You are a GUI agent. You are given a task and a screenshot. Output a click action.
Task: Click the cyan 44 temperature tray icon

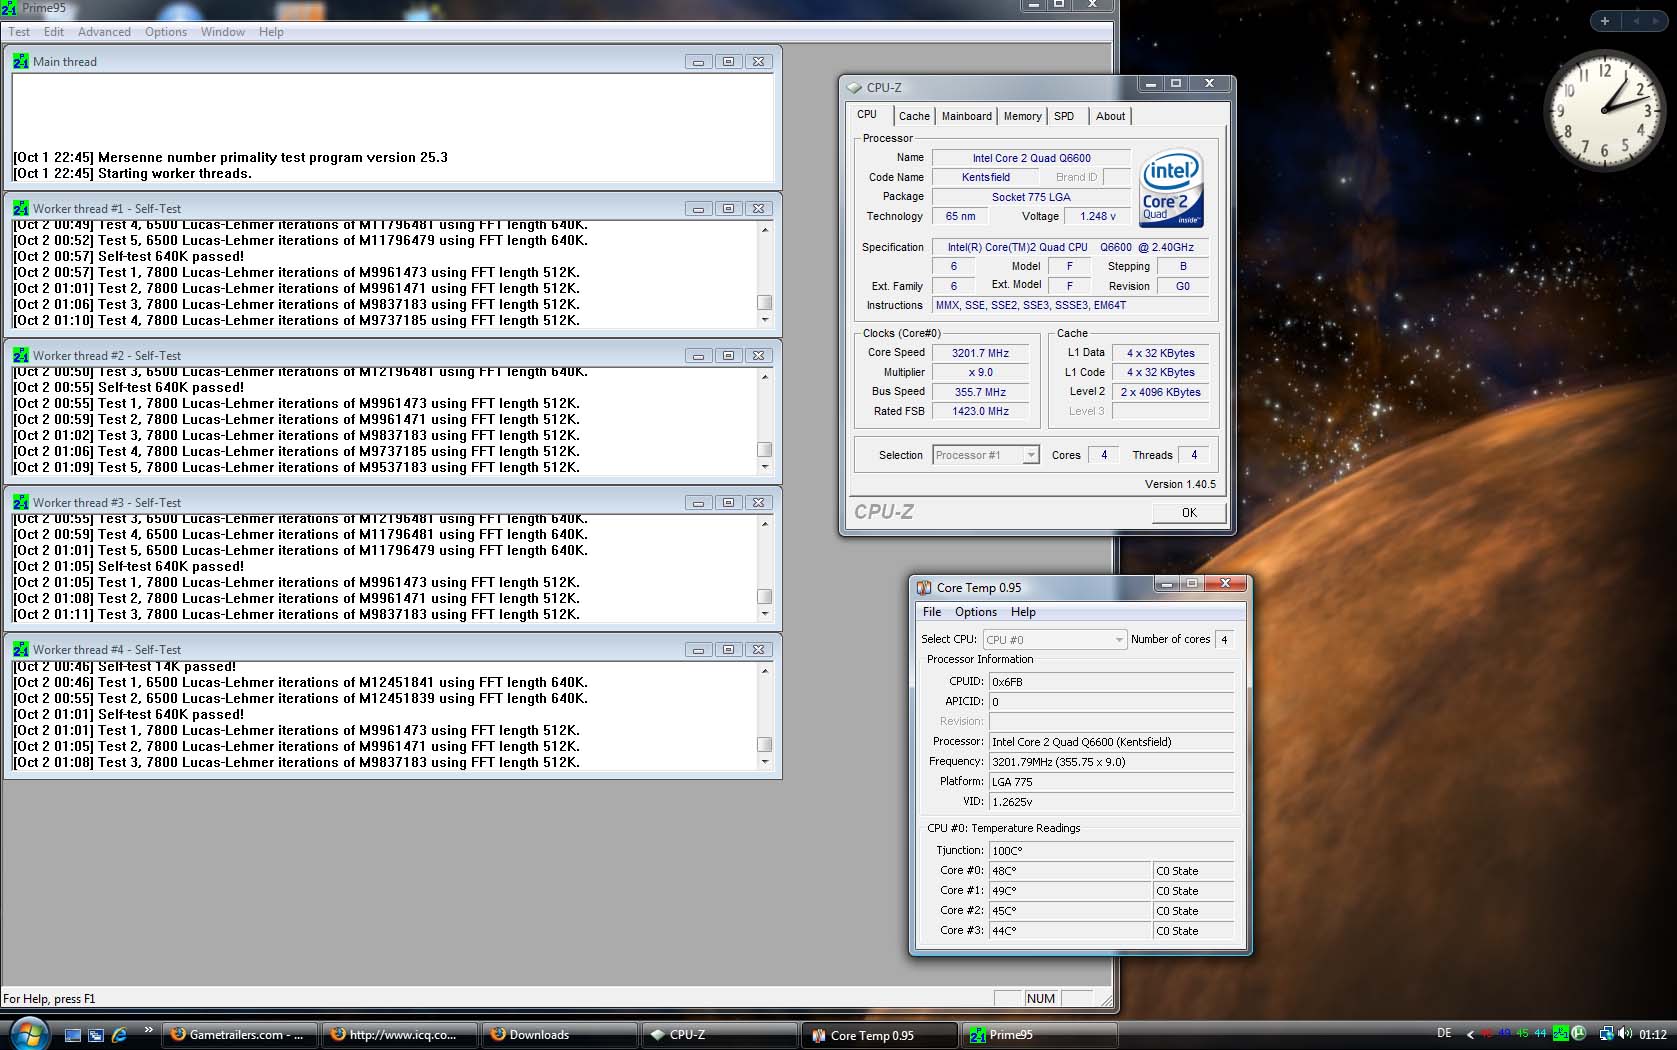coord(1541,1034)
